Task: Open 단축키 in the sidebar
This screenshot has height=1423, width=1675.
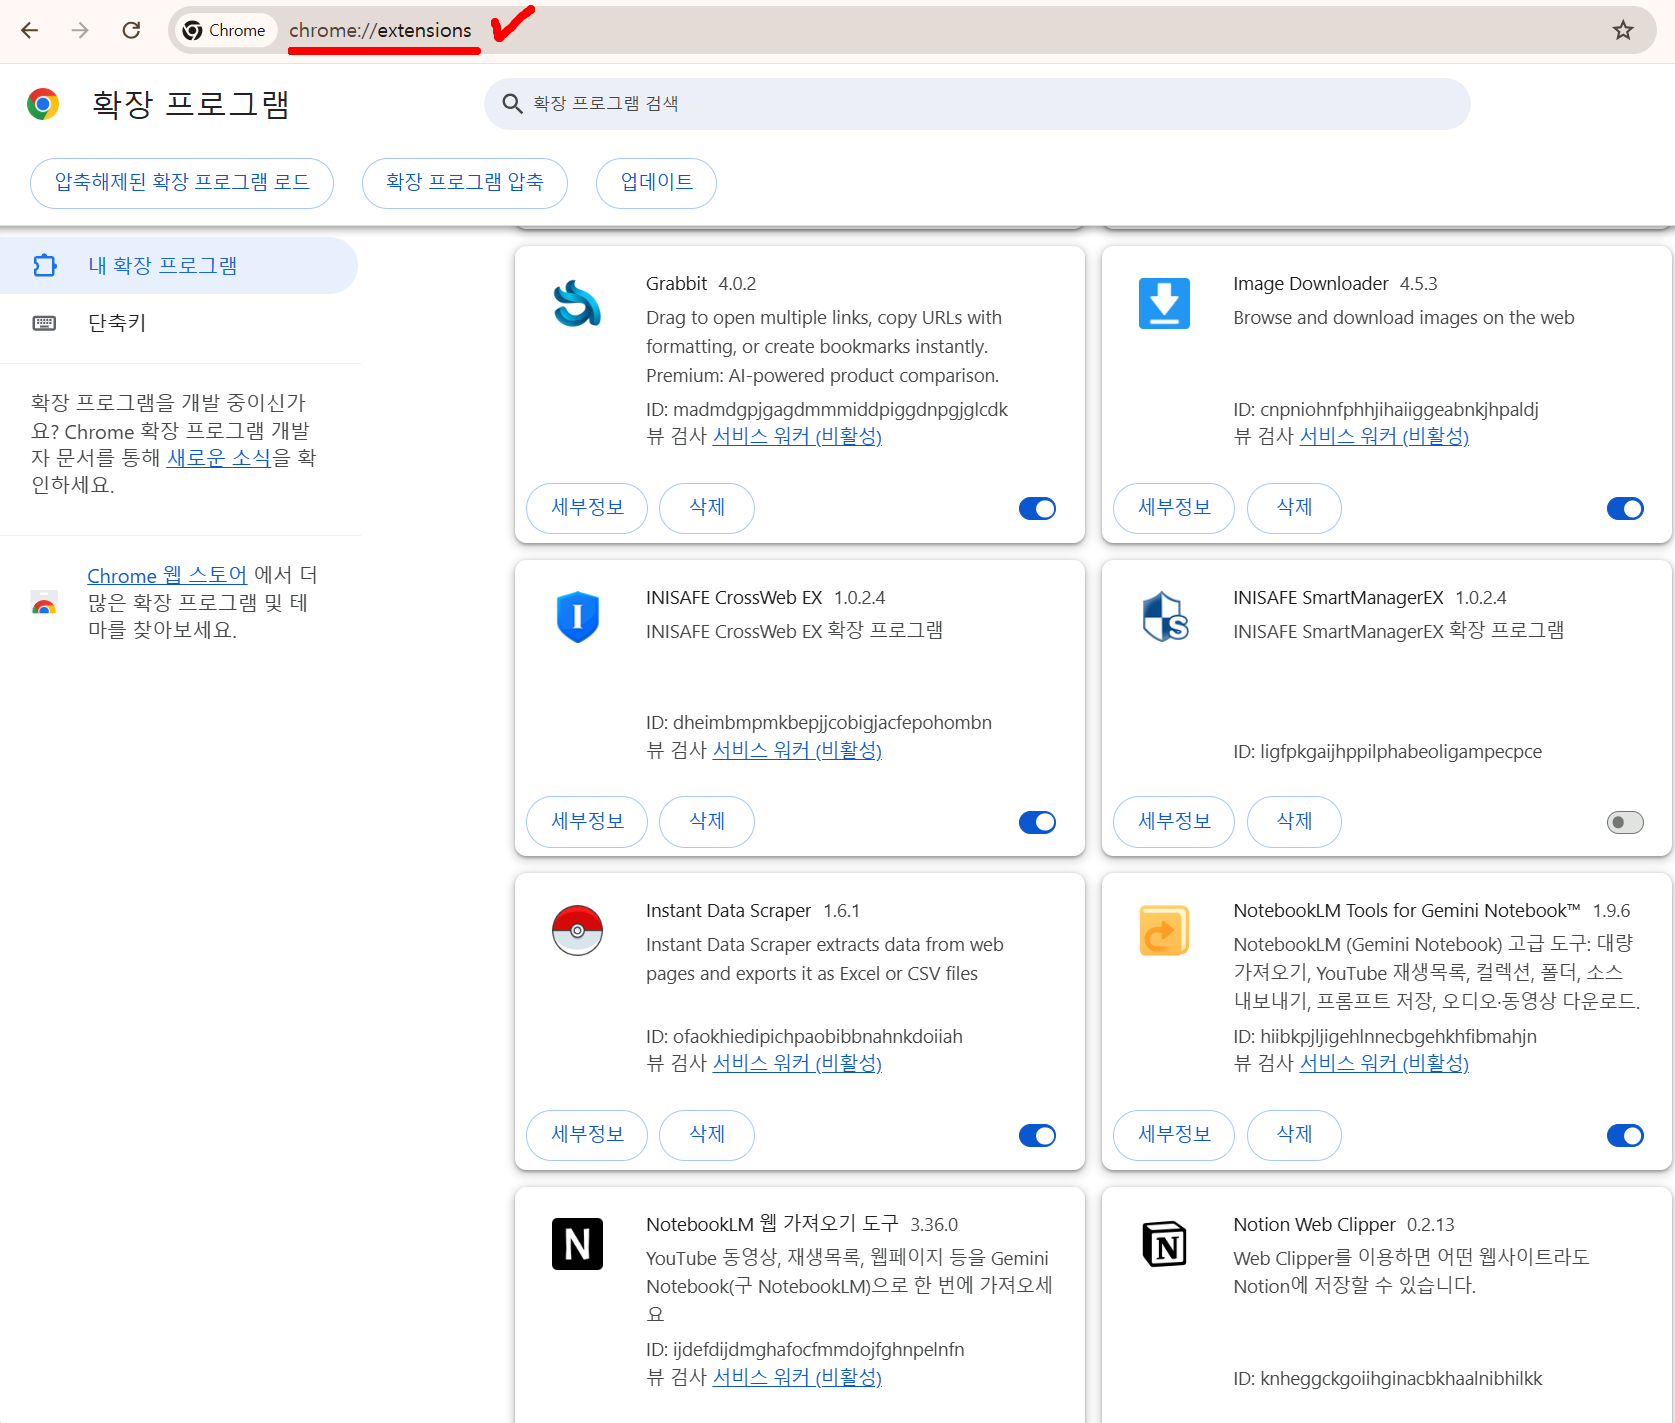Action: [x=178, y=323]
